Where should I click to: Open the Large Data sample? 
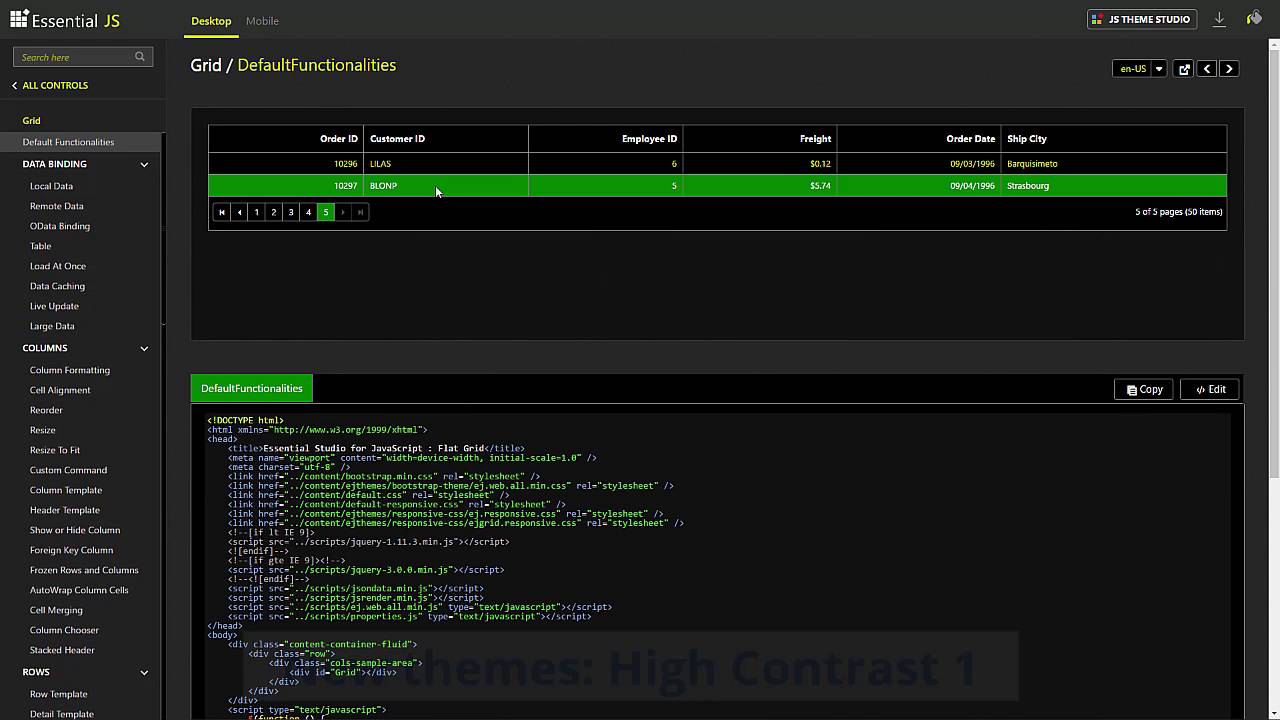pos(52,326)
